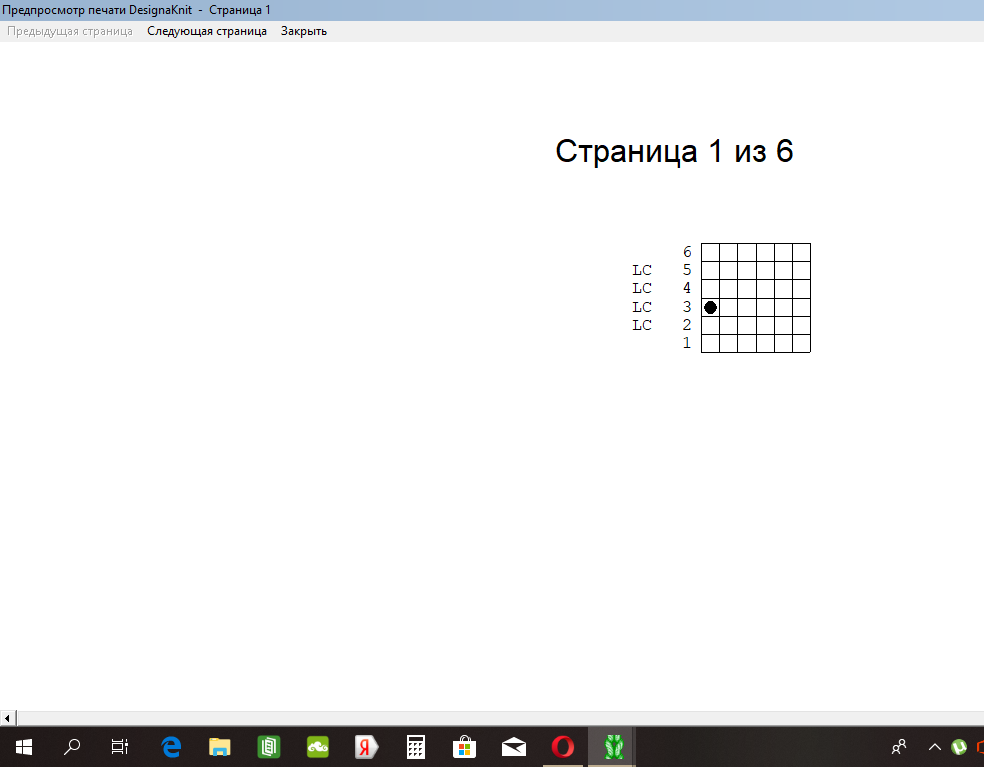The image size is (984, 767).
Task: Open the Windows Start menu
Action: tap(24, 747)
